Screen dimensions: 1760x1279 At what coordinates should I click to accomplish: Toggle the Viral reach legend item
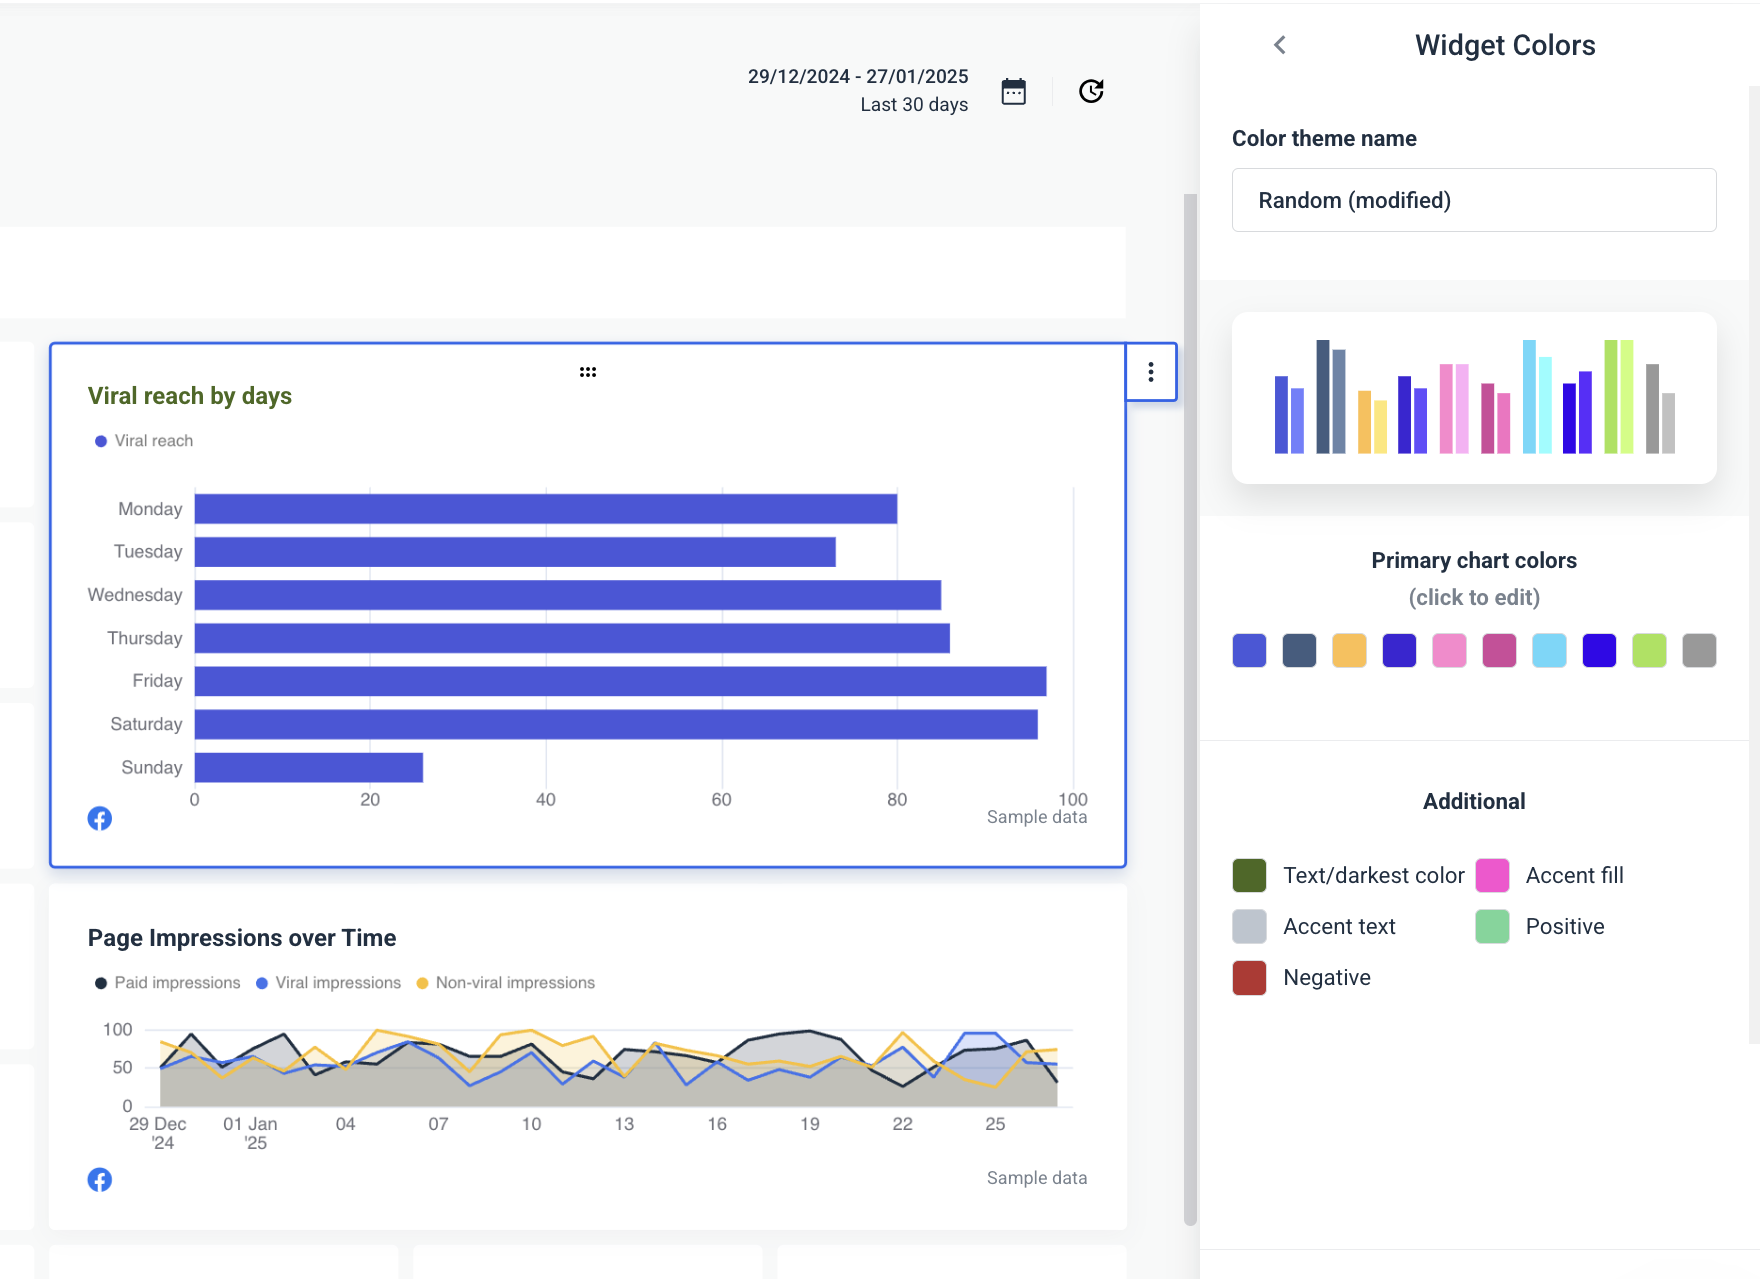[x=142, y=440]
